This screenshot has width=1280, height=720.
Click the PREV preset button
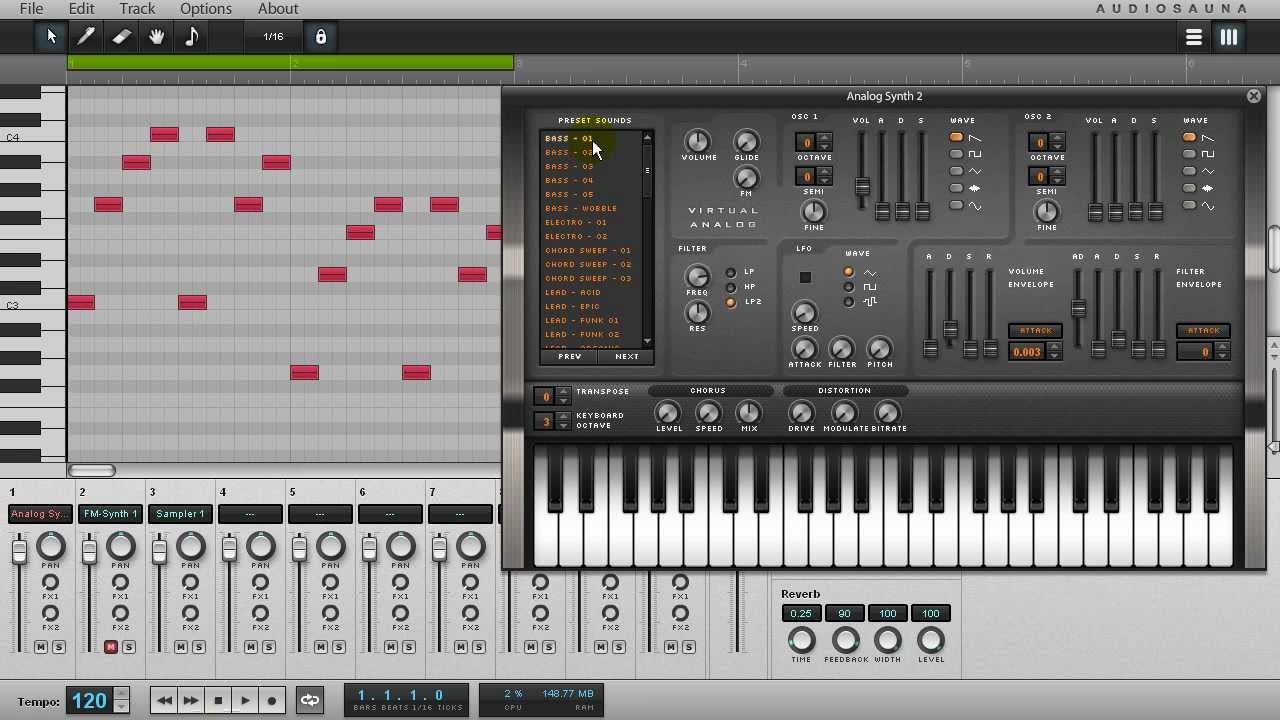(569, 356)
